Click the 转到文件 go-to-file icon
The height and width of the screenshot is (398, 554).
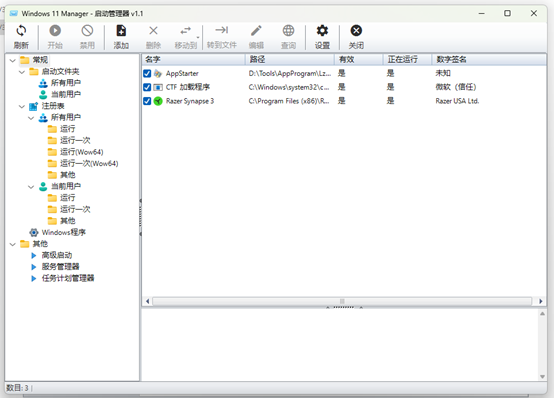tap(222, 30)
